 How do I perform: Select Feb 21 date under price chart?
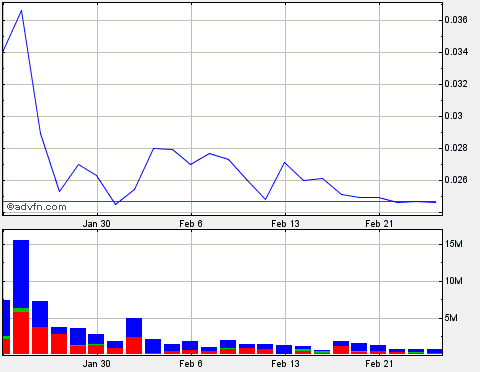pyautogui.click(x=379, y=223)
